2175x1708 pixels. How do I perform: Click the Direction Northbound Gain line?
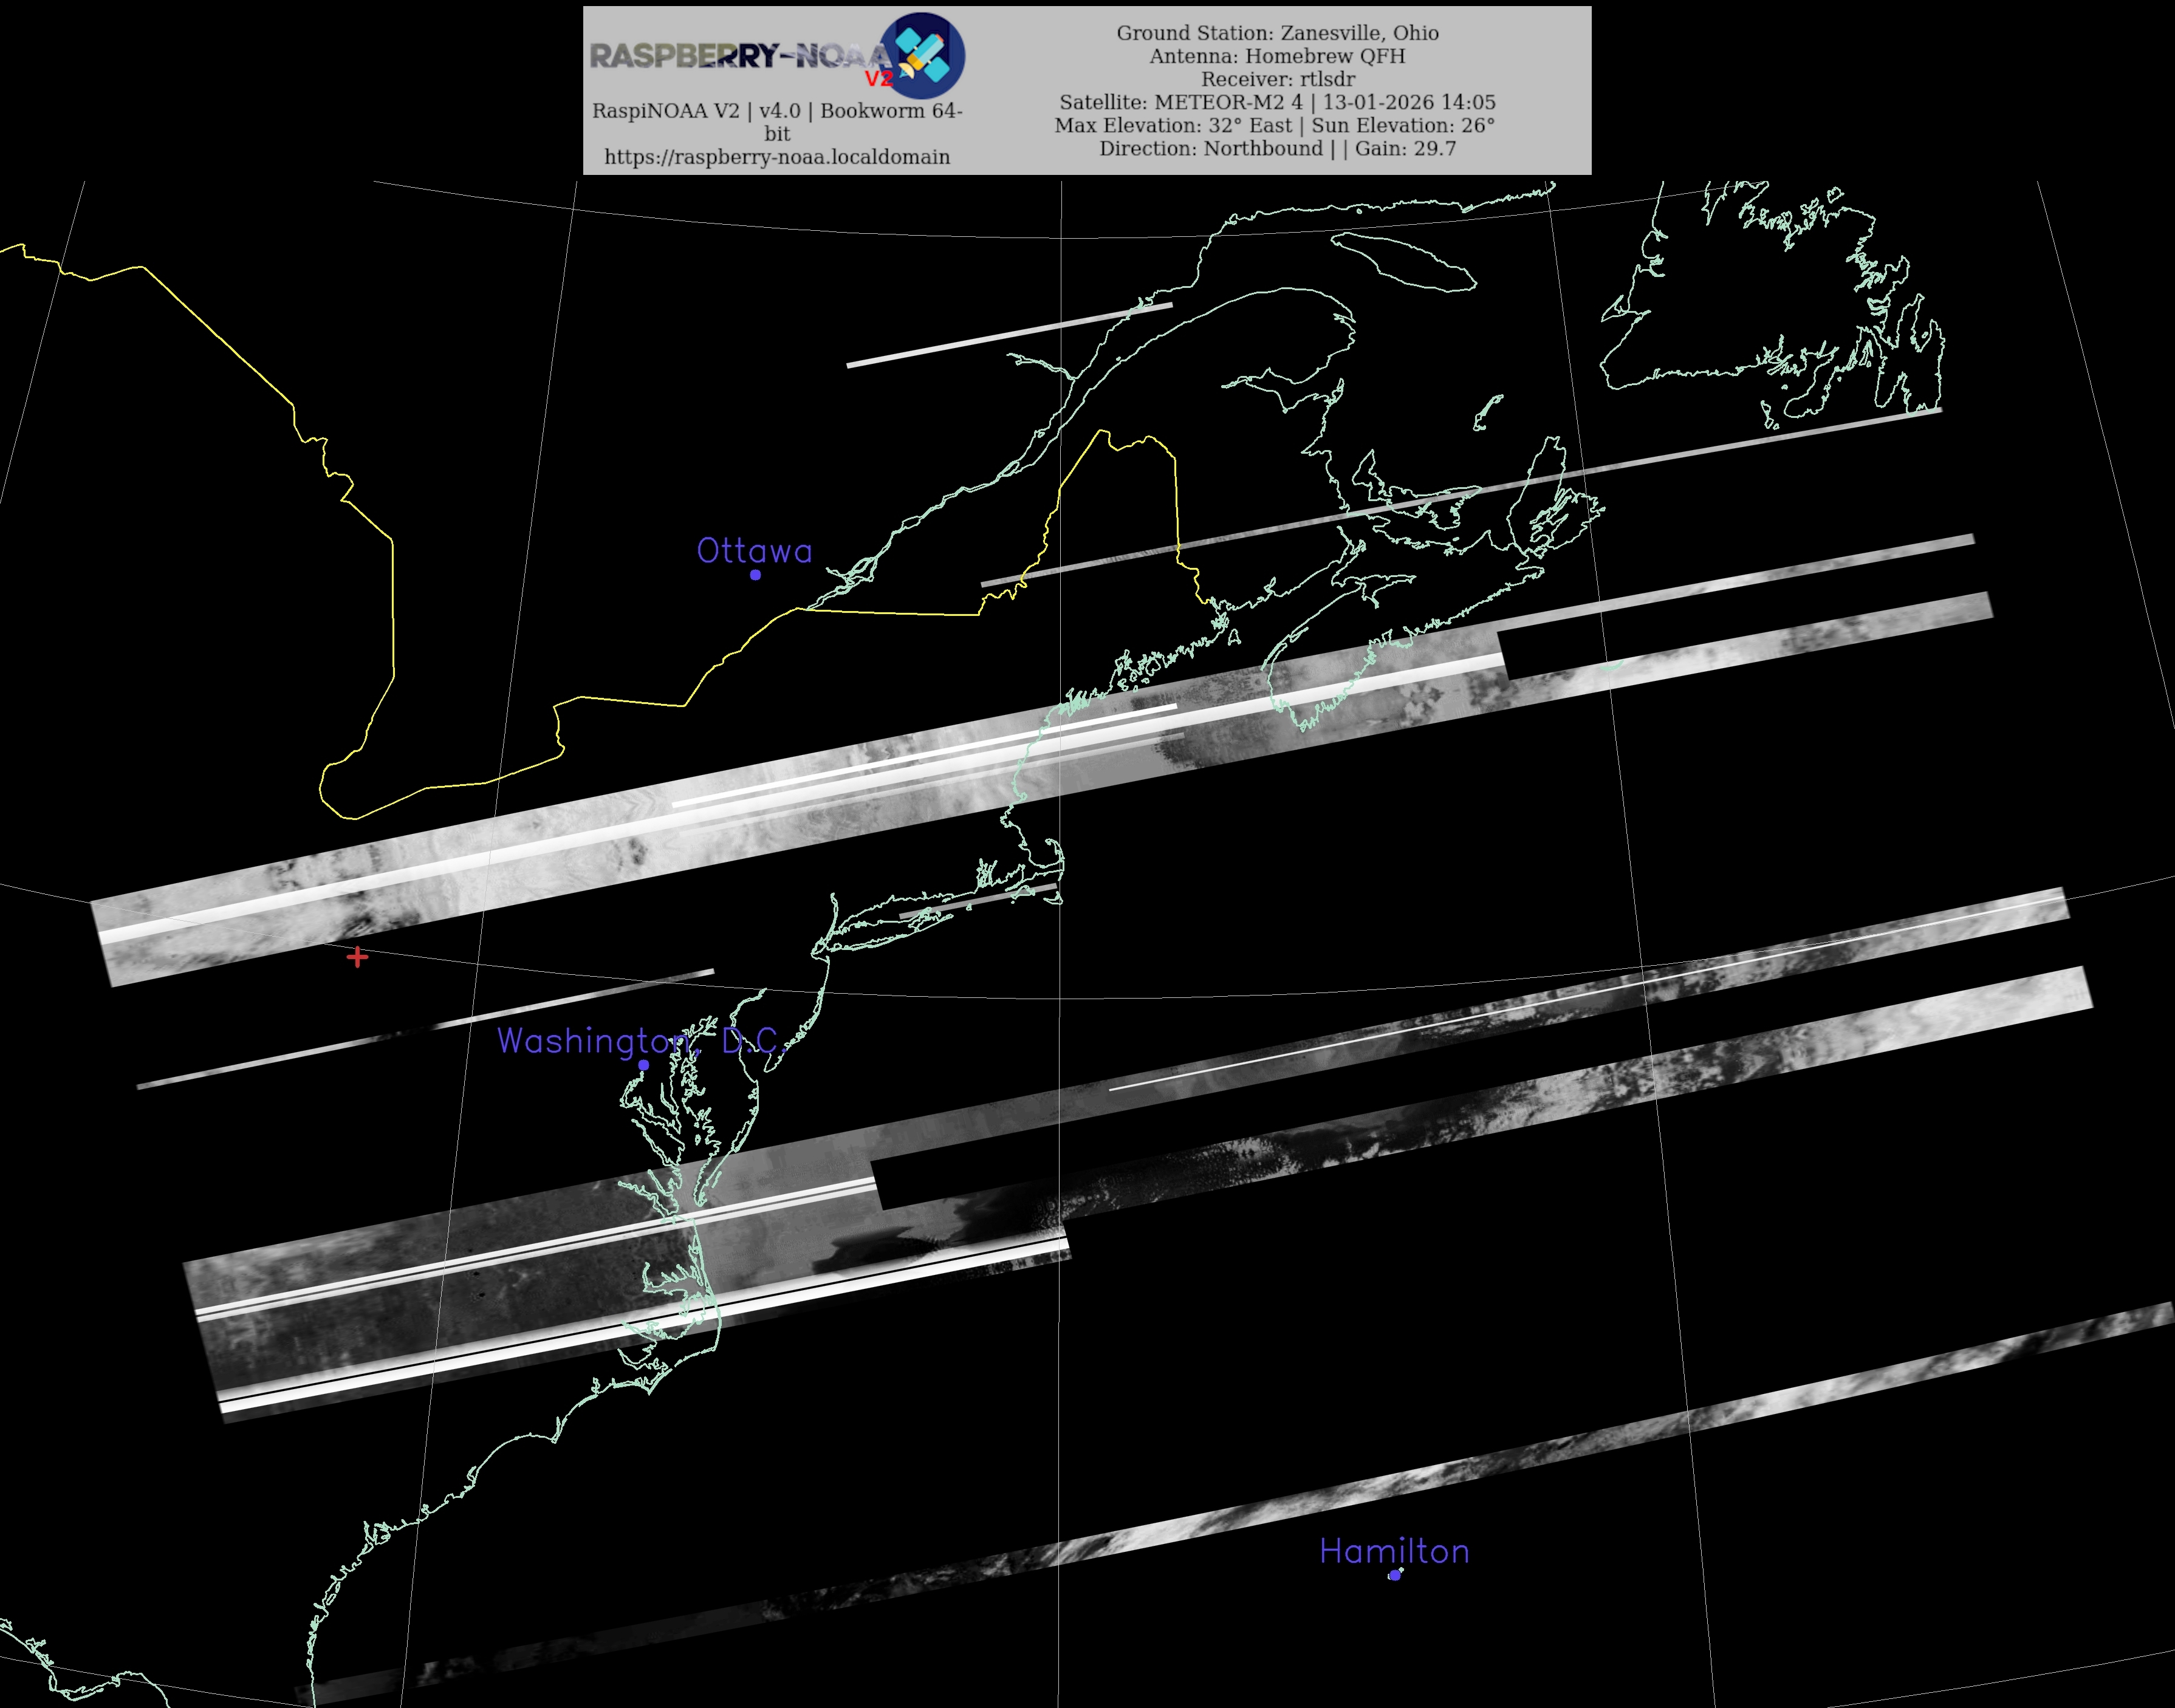(x=1277, y=148)
